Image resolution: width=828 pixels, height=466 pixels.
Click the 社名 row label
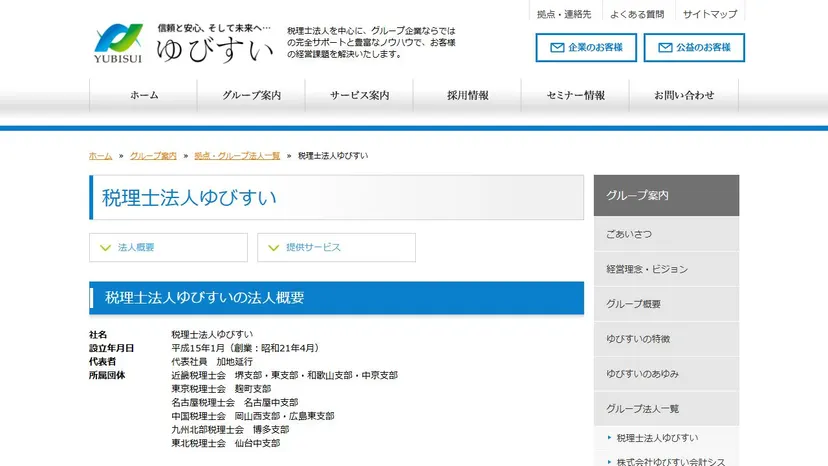coord(98,335)
